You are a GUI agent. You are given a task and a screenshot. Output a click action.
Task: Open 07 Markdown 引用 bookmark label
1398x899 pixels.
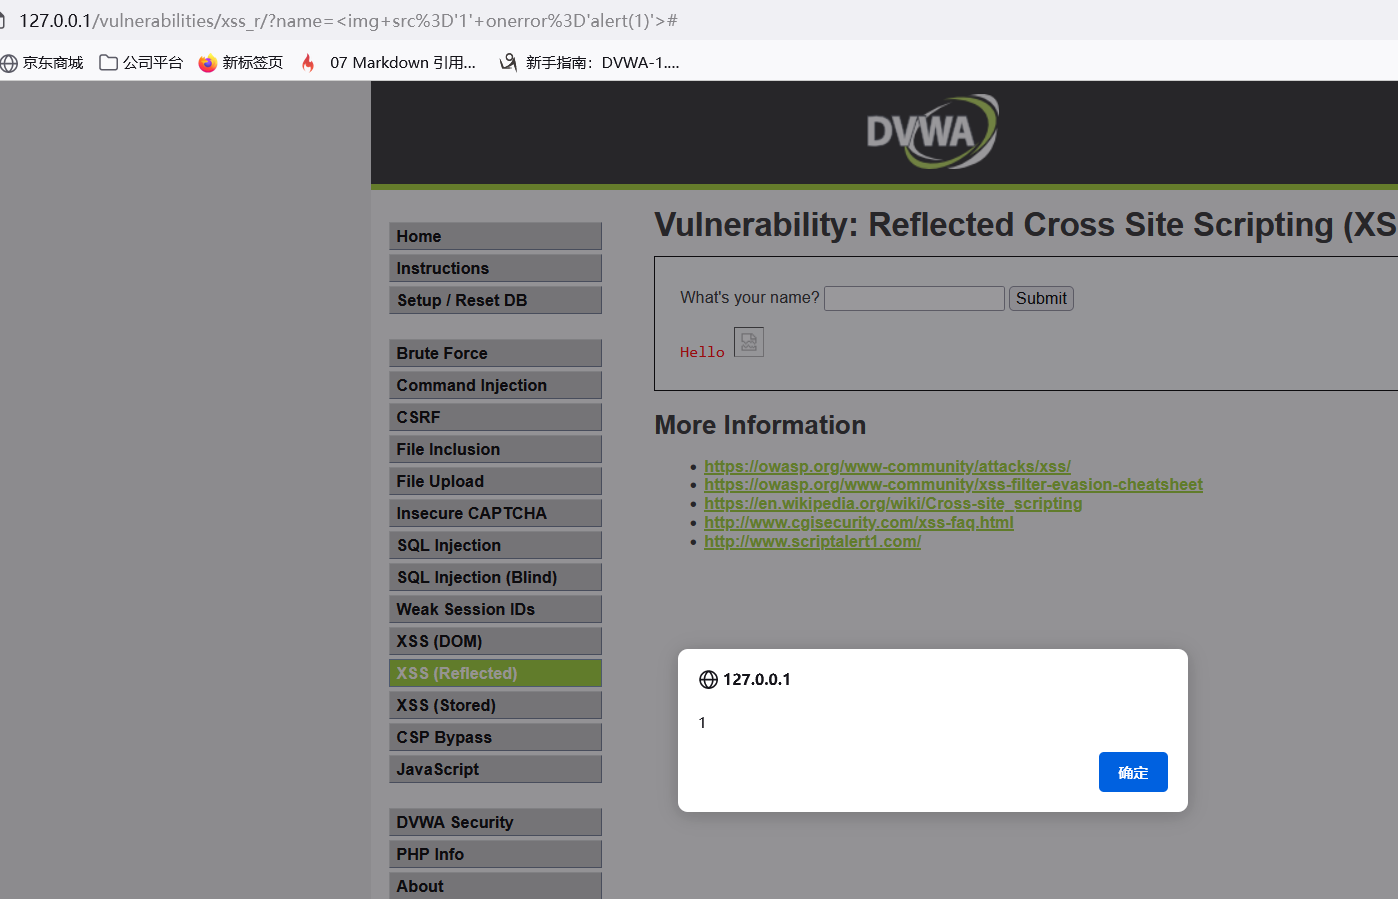click(x=403, y=63)
